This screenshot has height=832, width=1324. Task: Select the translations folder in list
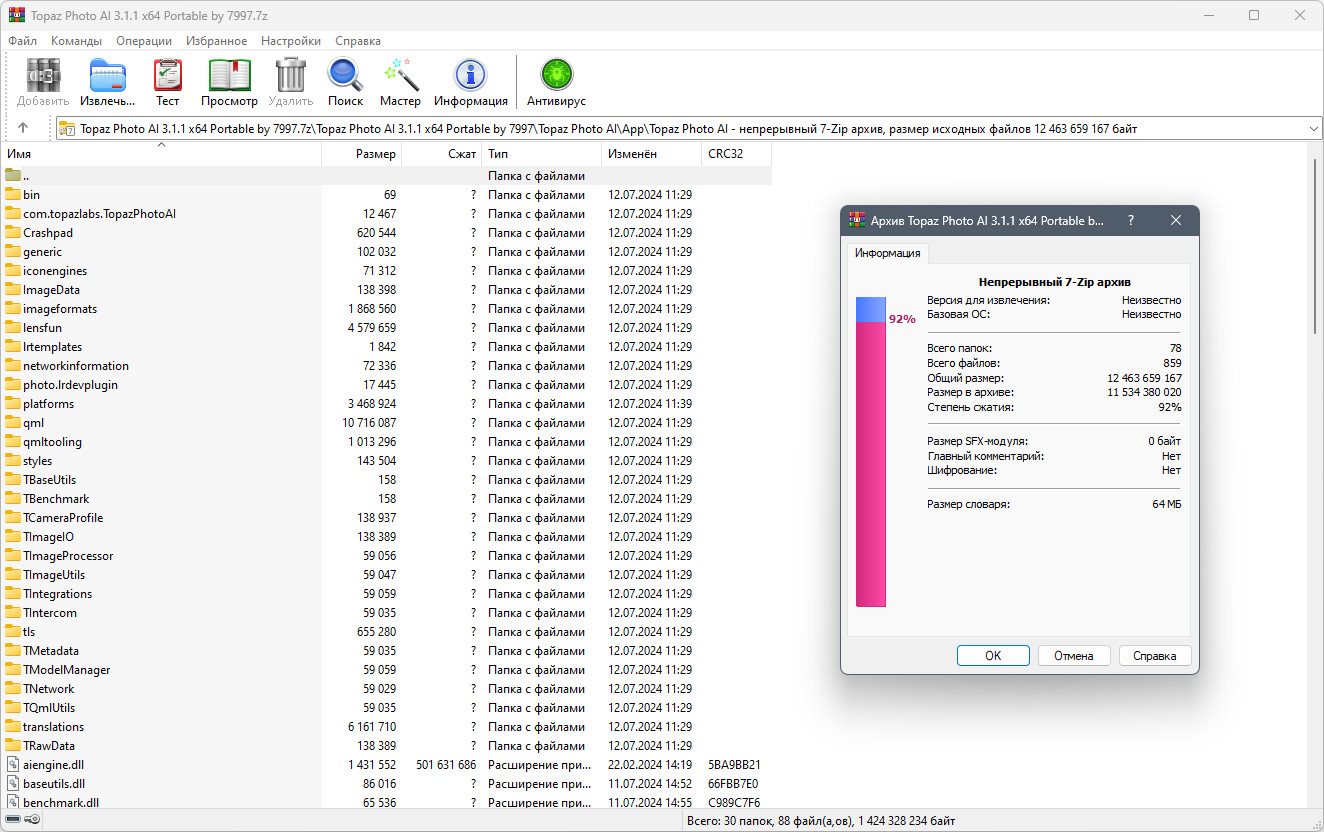[x=54, y=727]
